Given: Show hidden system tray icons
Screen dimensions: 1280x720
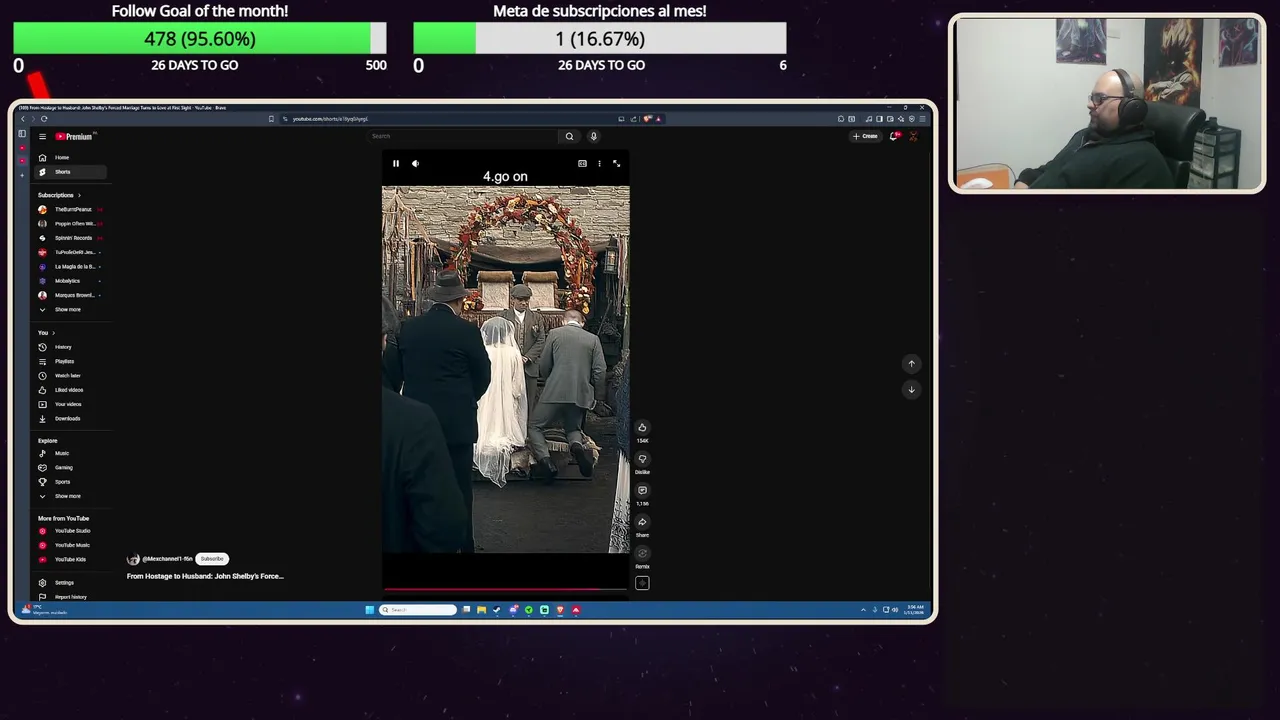Looking at the screenshot, I should tap(863, 610).
